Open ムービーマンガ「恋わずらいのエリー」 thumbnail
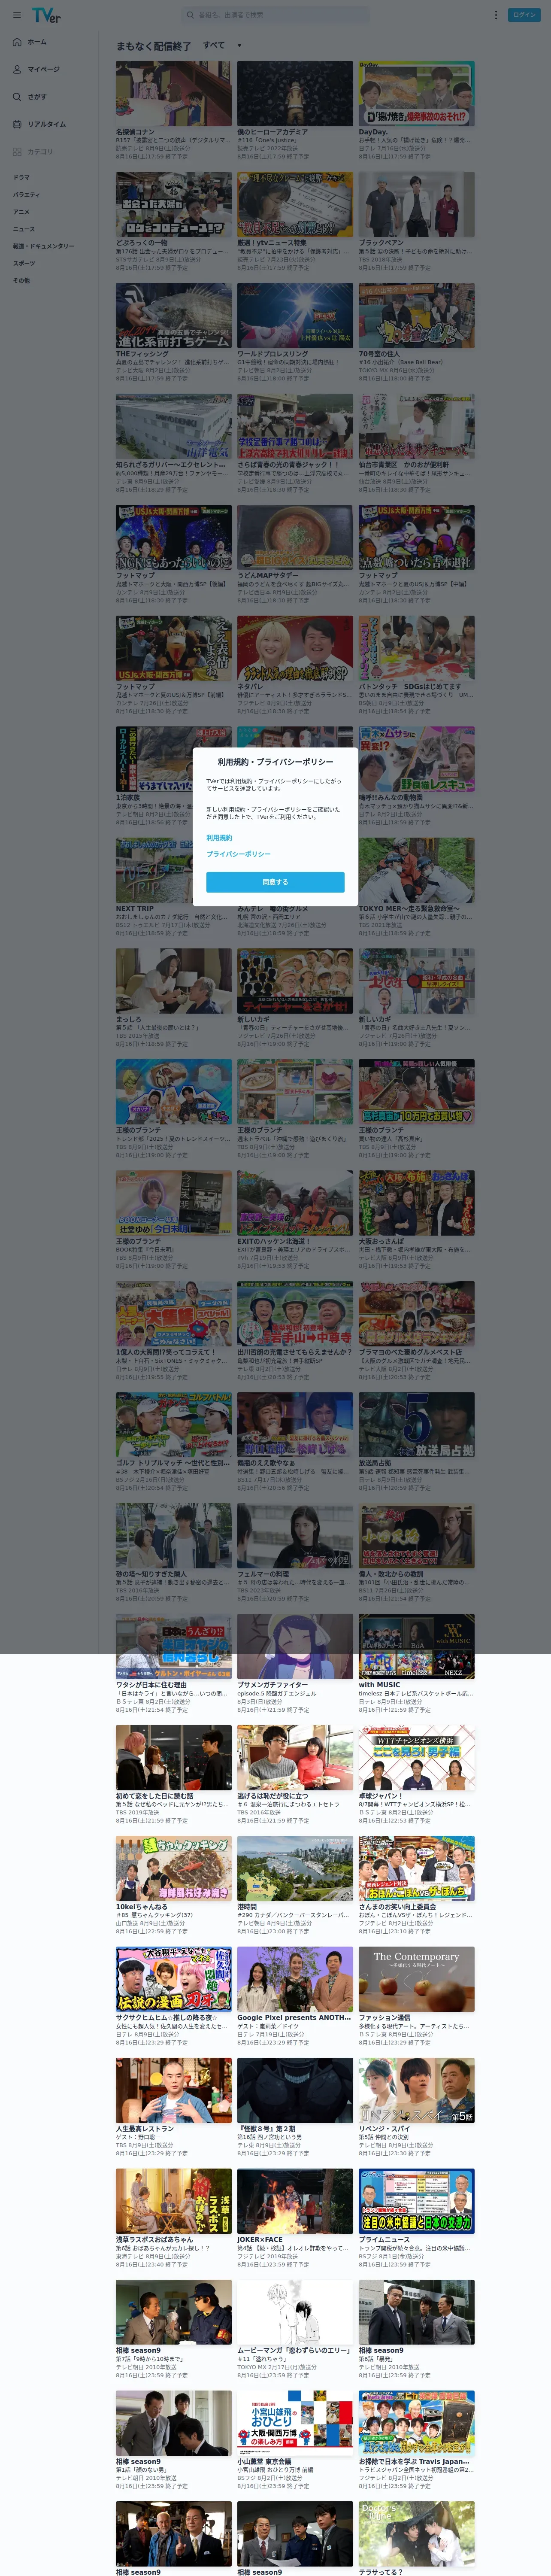This screenshot has height=2576, width=551. click(295, 2313)
